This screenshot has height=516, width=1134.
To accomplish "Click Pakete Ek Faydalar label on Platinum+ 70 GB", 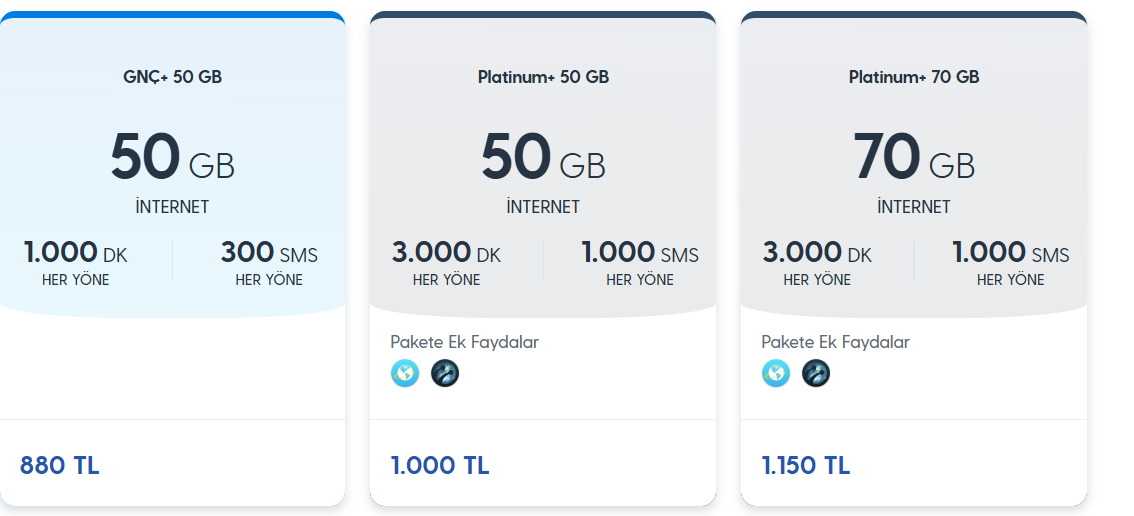I will point(835,342).
